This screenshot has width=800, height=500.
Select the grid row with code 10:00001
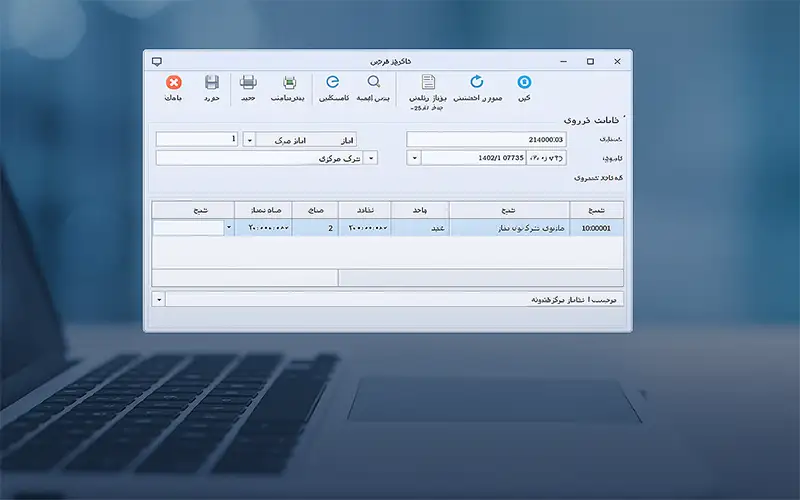point(596,228)
